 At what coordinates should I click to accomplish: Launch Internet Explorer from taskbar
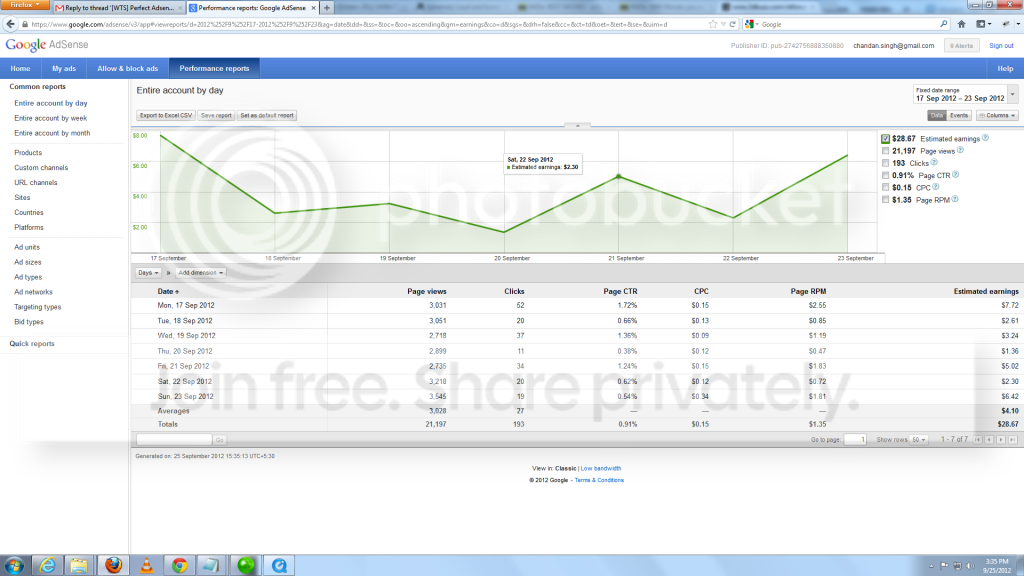tap(47, 565)
